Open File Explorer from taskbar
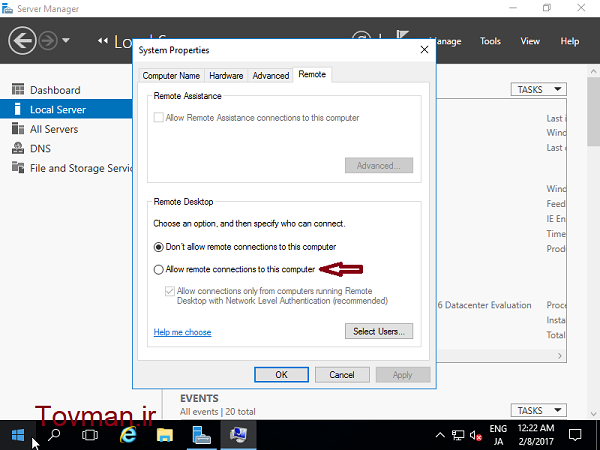 click(165, 435)
